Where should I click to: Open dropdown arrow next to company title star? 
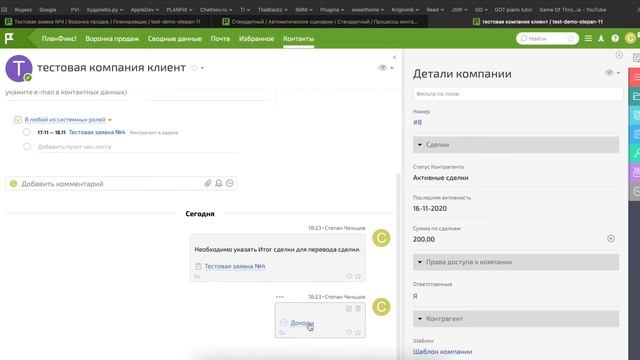tap(202, 68)
